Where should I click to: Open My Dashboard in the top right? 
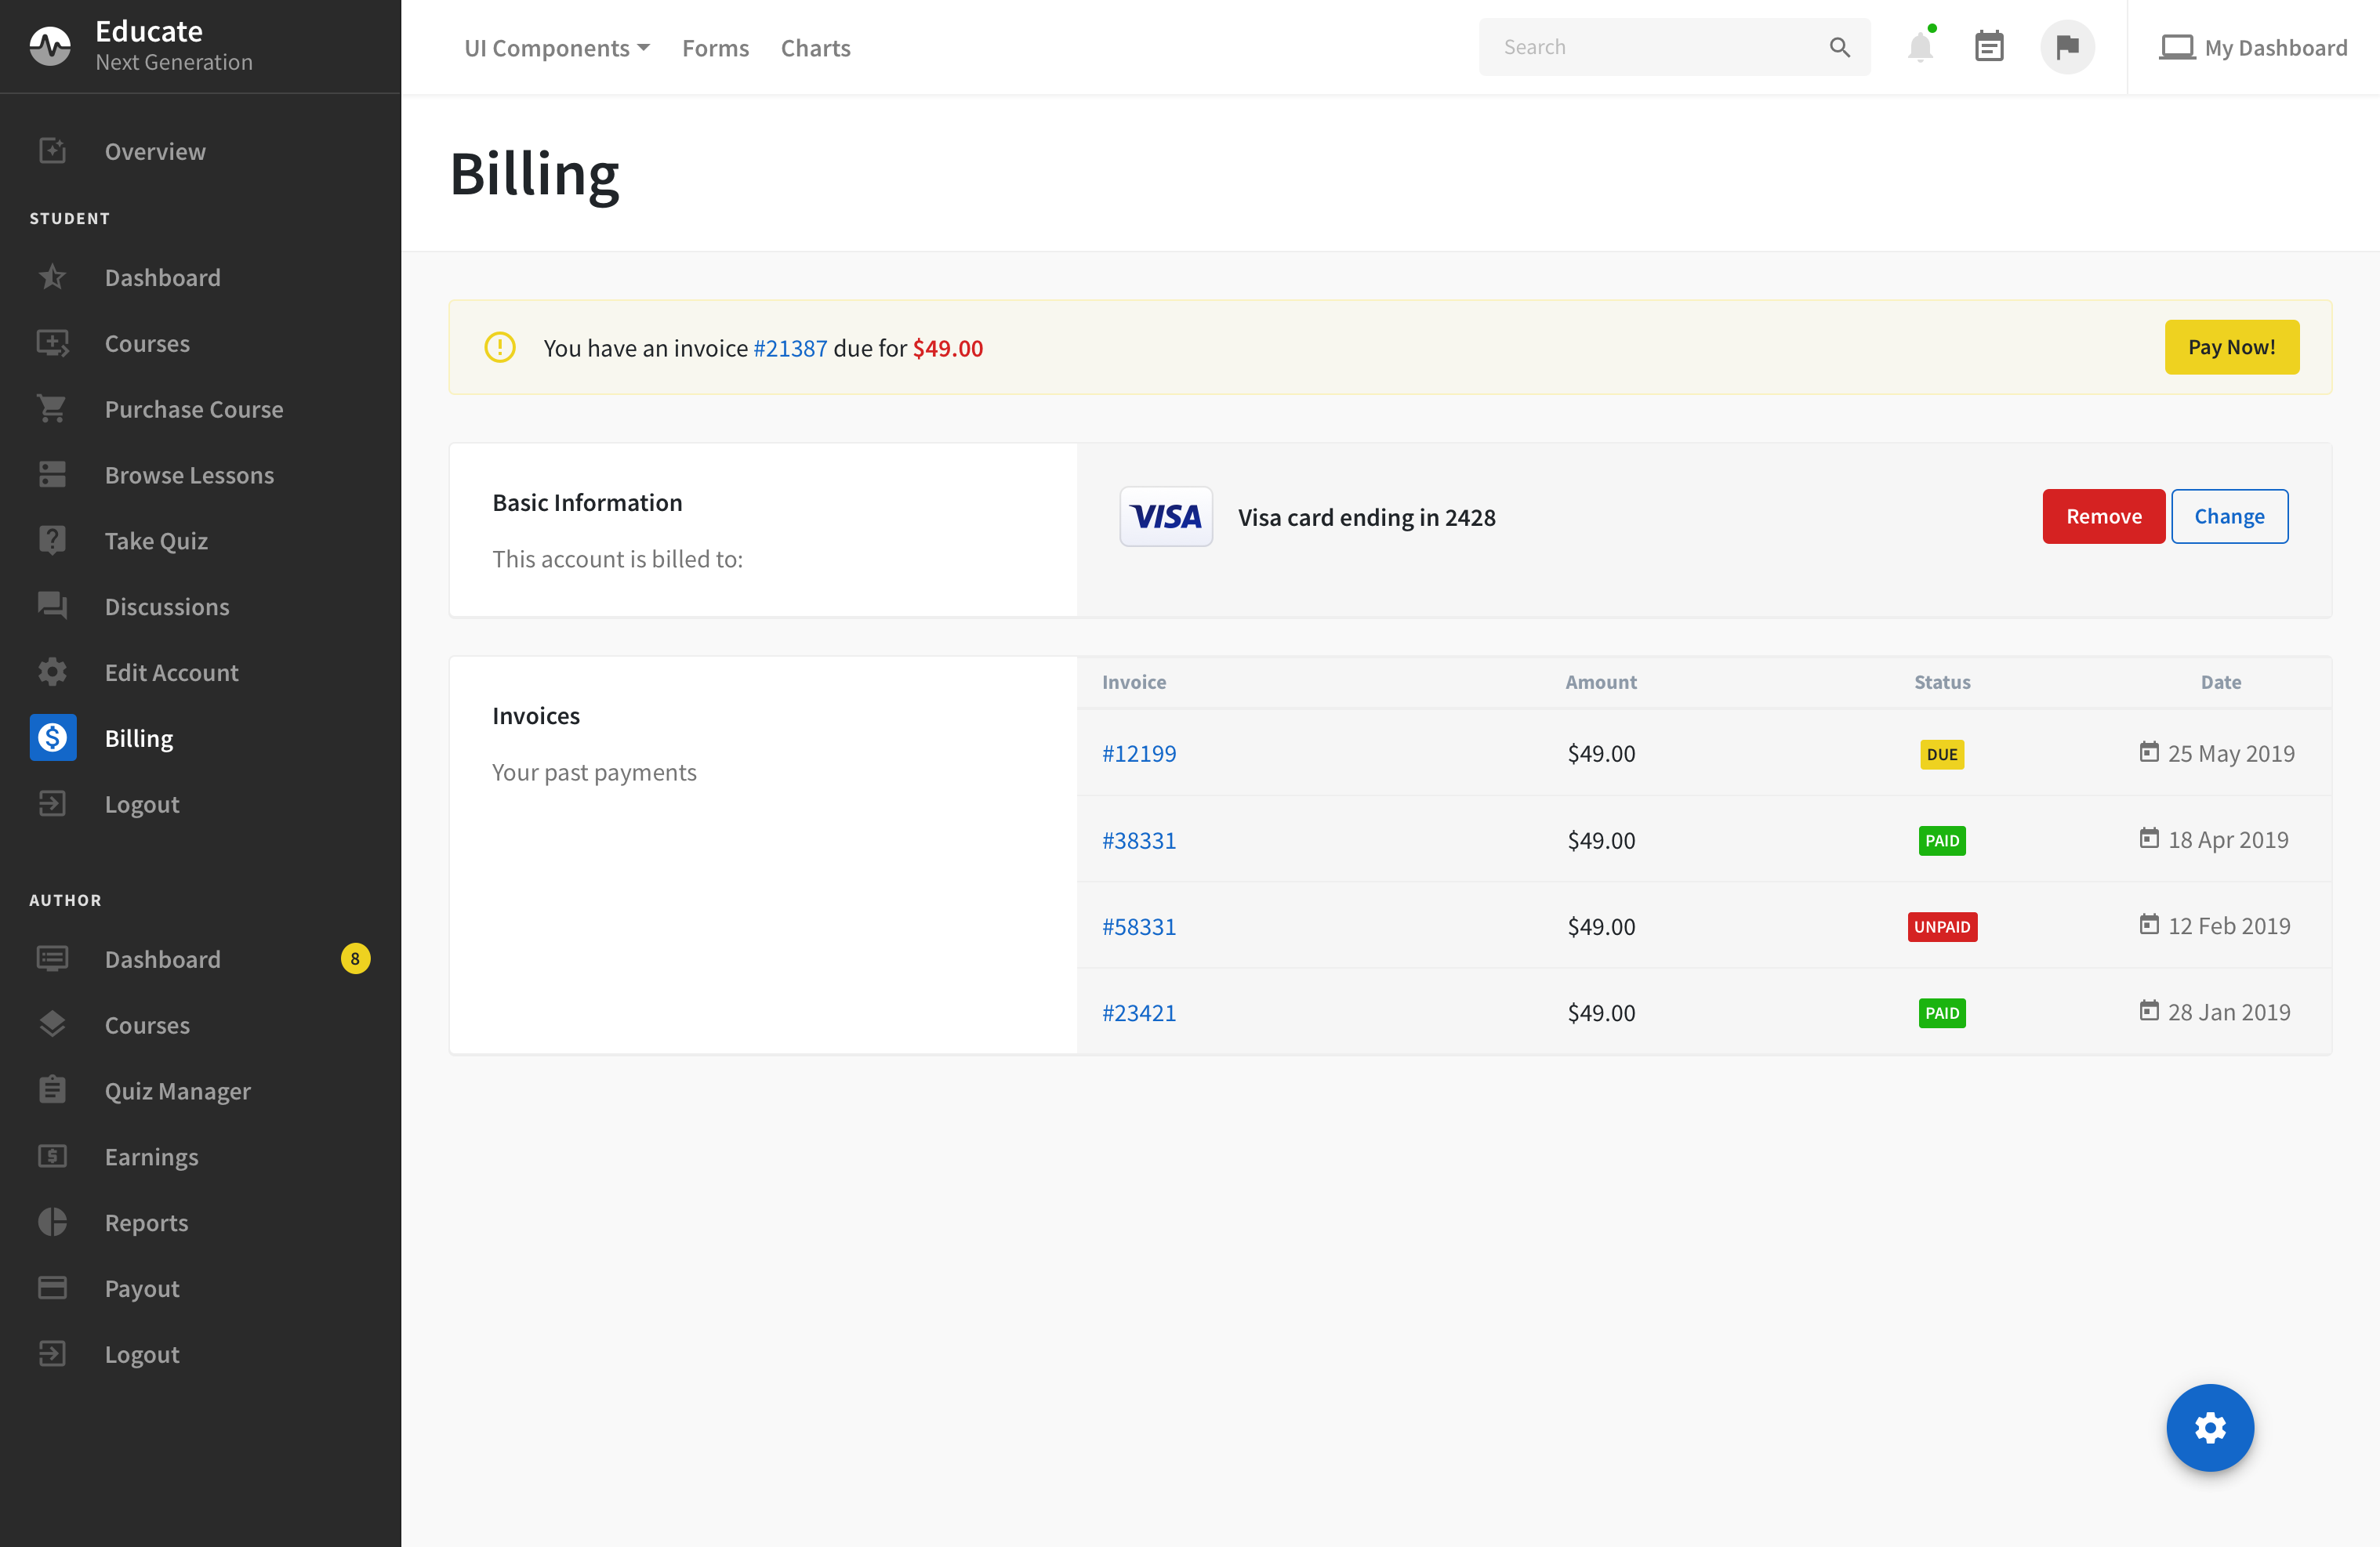2253,48
